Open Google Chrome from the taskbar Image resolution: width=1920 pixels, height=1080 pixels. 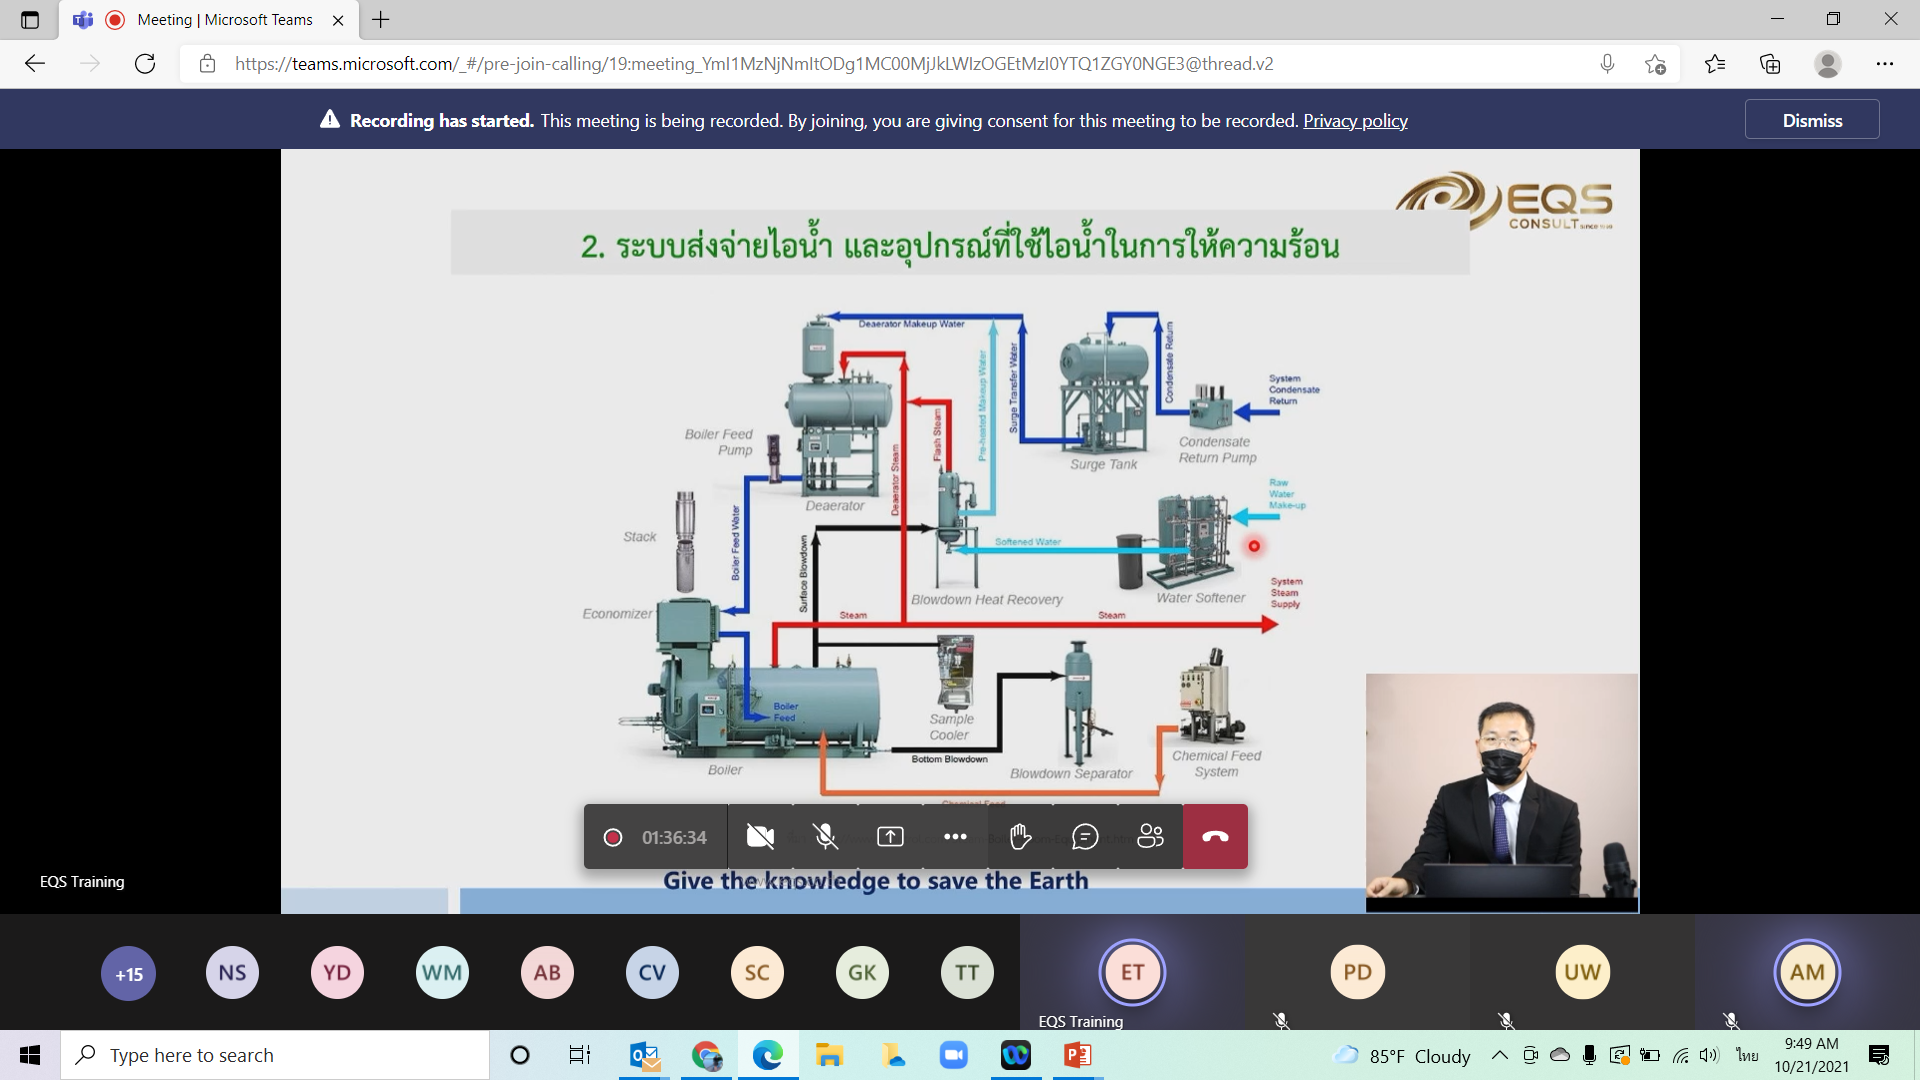click(707, 1055)
